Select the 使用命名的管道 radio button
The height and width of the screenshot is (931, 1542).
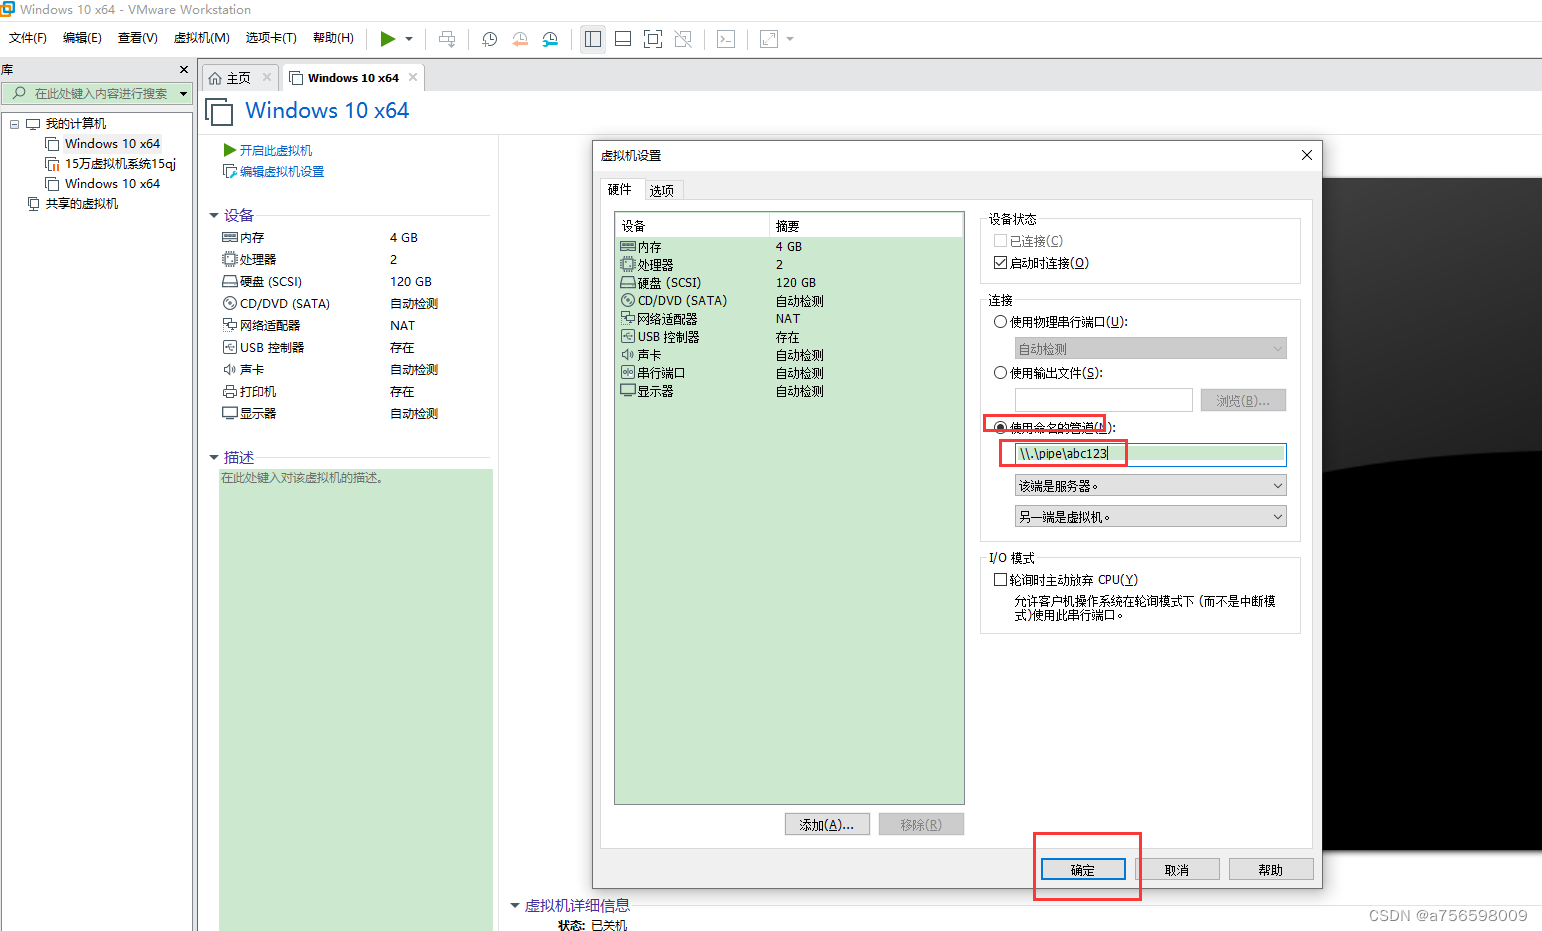(1000, 427)
